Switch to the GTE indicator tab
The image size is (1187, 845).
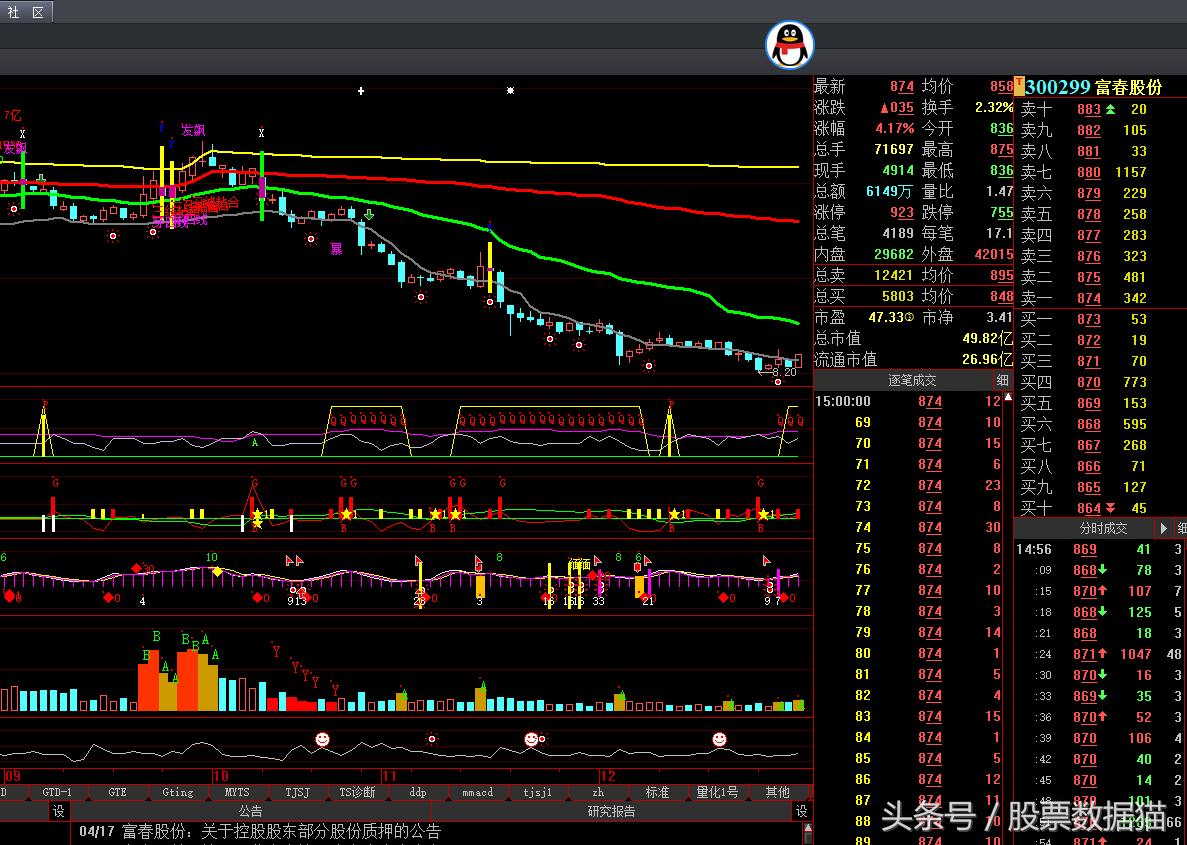[117, 792]
